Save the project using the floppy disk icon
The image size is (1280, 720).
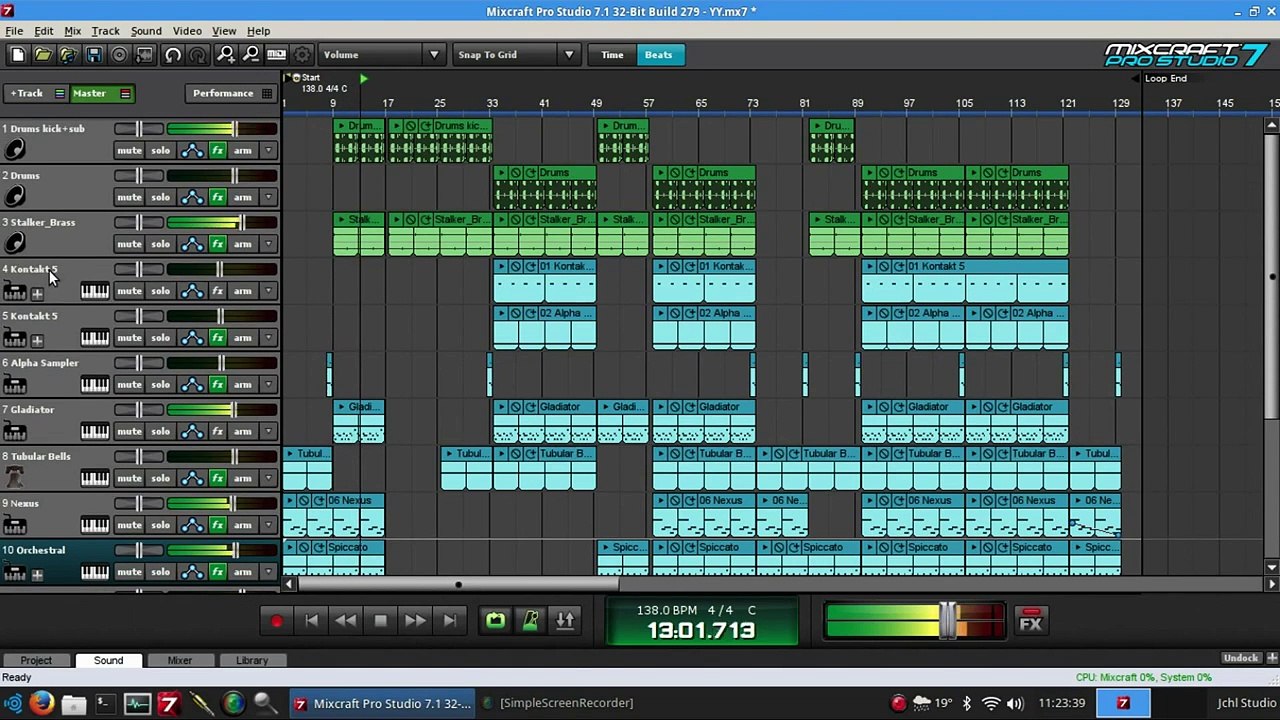[x=94, y=55]
